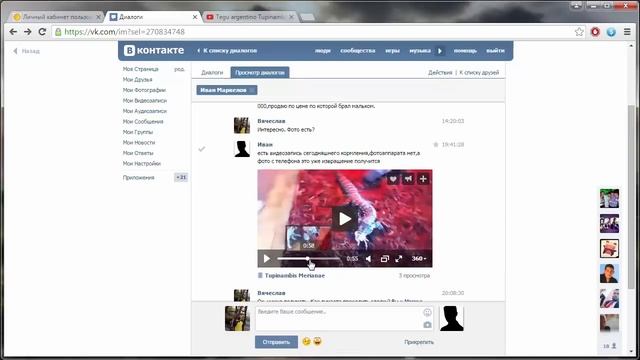
Task: Bookmark the page with the star icon
Action: 579,32
